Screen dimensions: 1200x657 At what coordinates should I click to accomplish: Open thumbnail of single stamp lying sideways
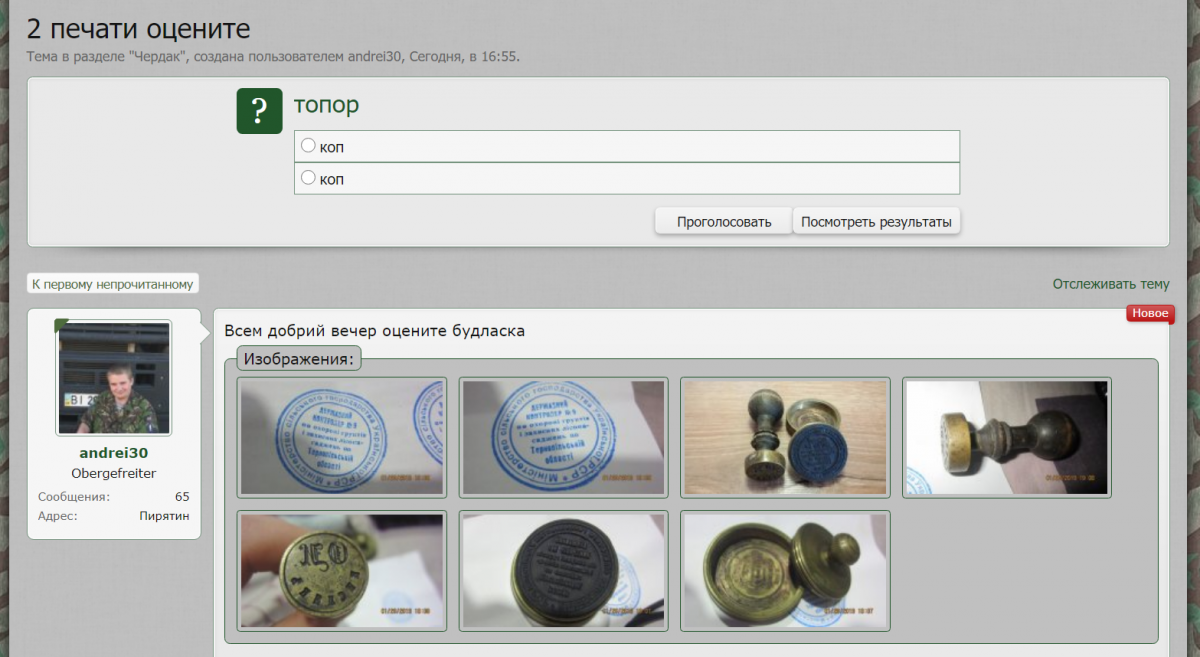pyautogui.click(x=1007, y=437)
